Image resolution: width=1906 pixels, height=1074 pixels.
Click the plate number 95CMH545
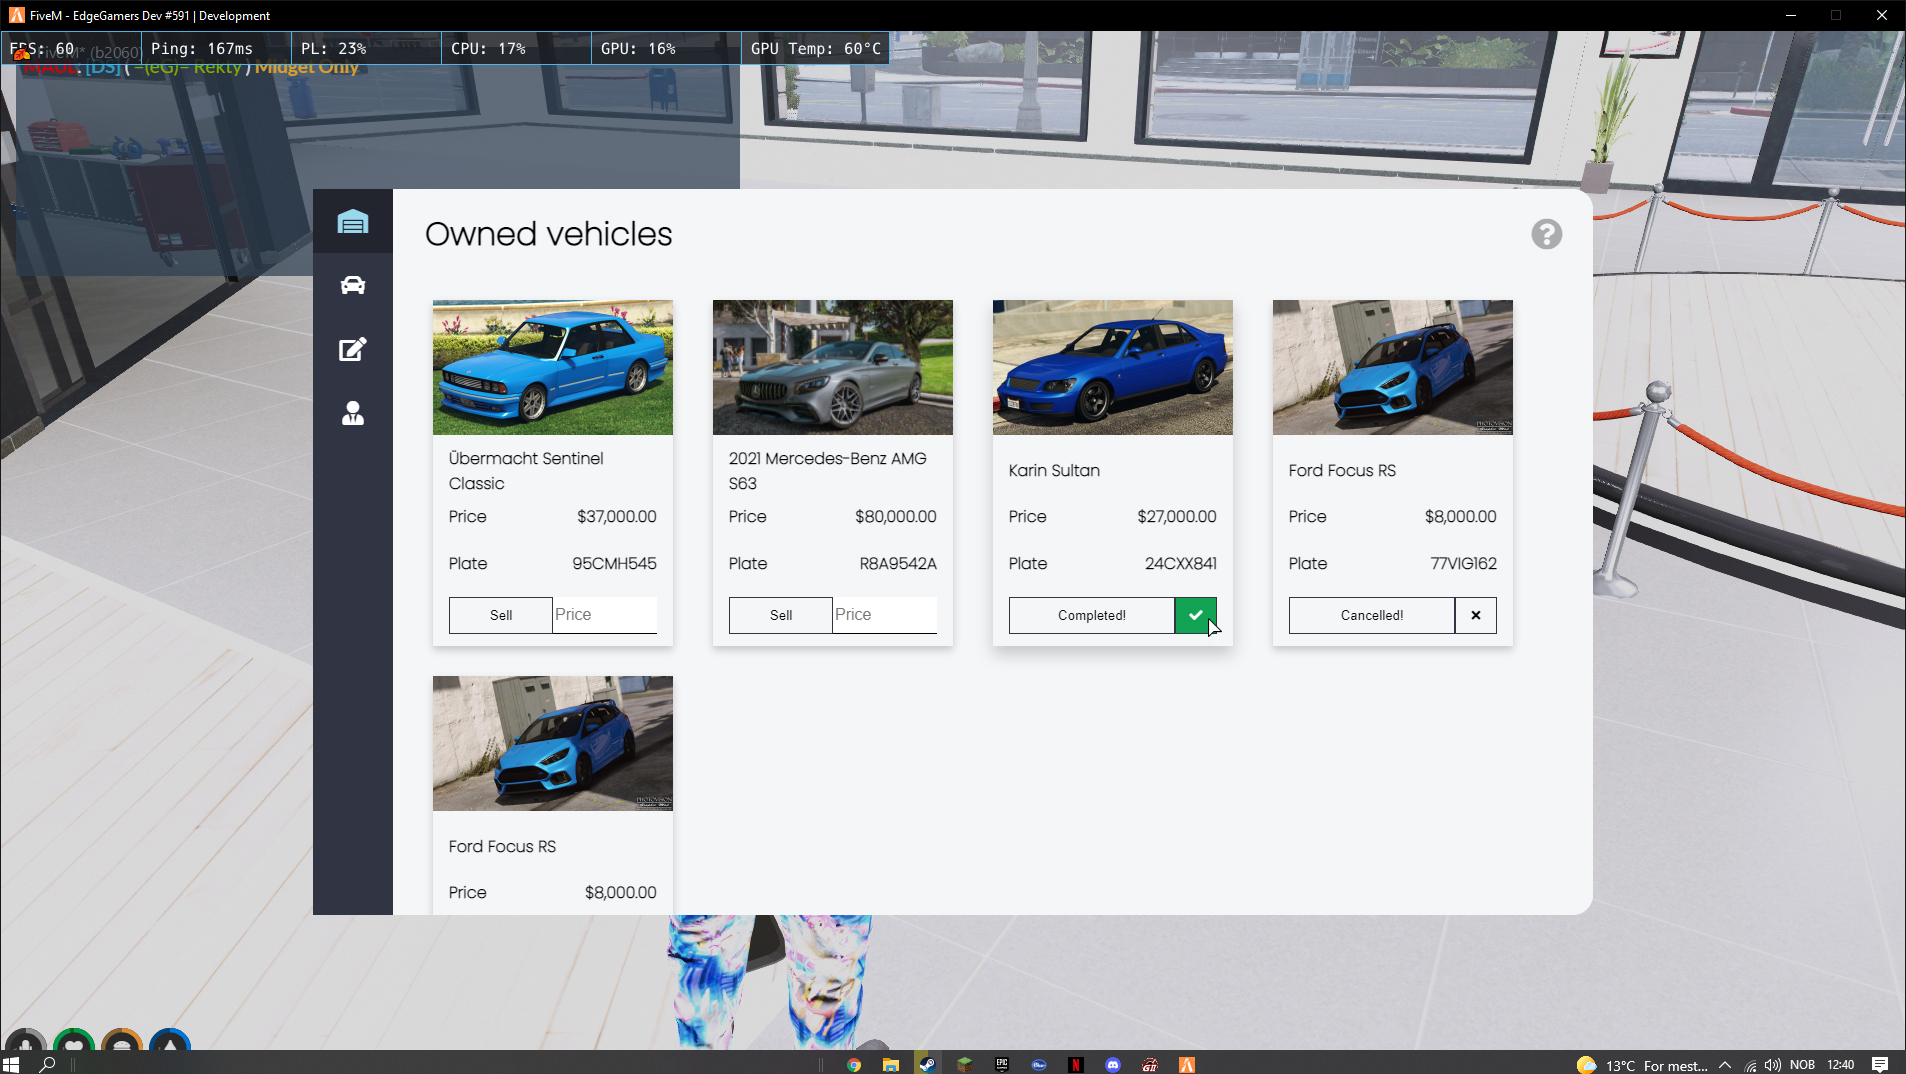[x=614, y=563]
